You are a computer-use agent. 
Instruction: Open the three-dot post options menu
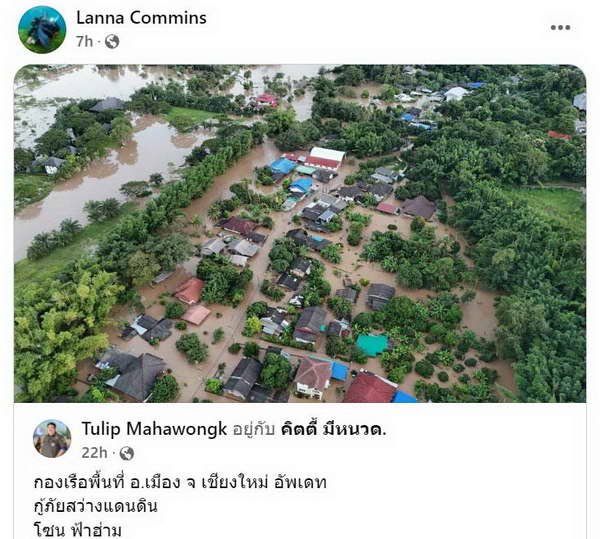[561, 28]
